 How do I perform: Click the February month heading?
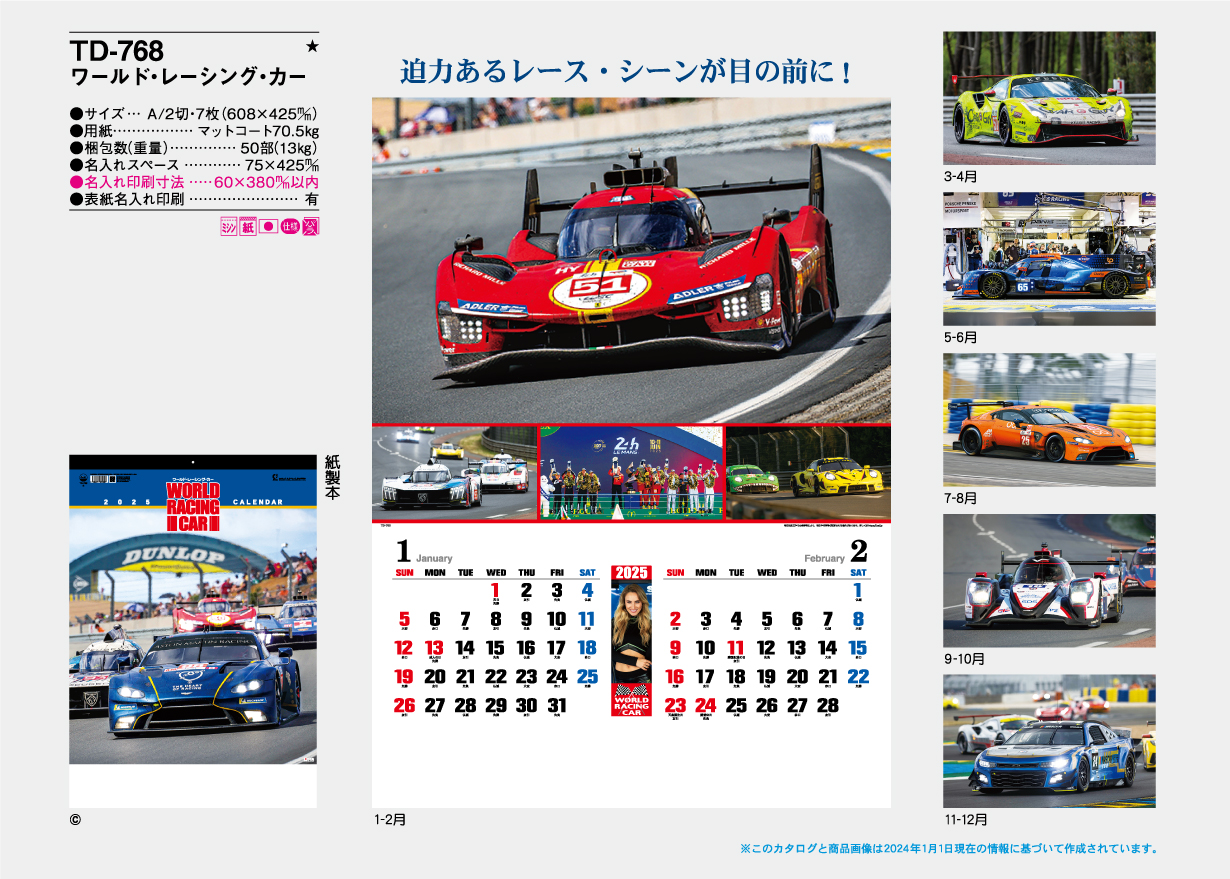point(824,558)
